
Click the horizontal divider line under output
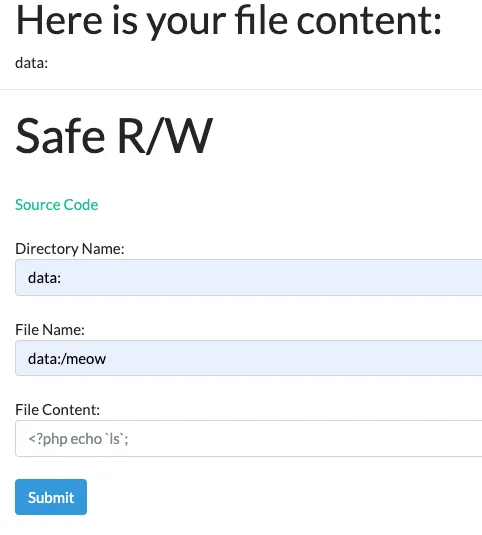[241, 89]
